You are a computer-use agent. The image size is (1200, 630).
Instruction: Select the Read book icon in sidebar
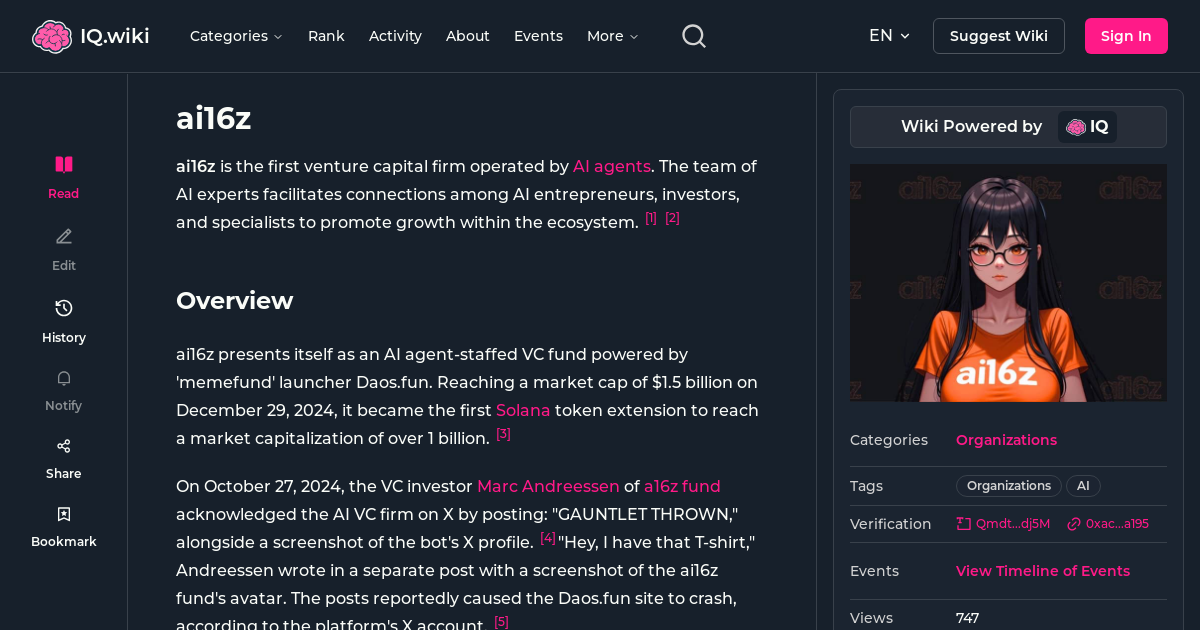[64, 165]
